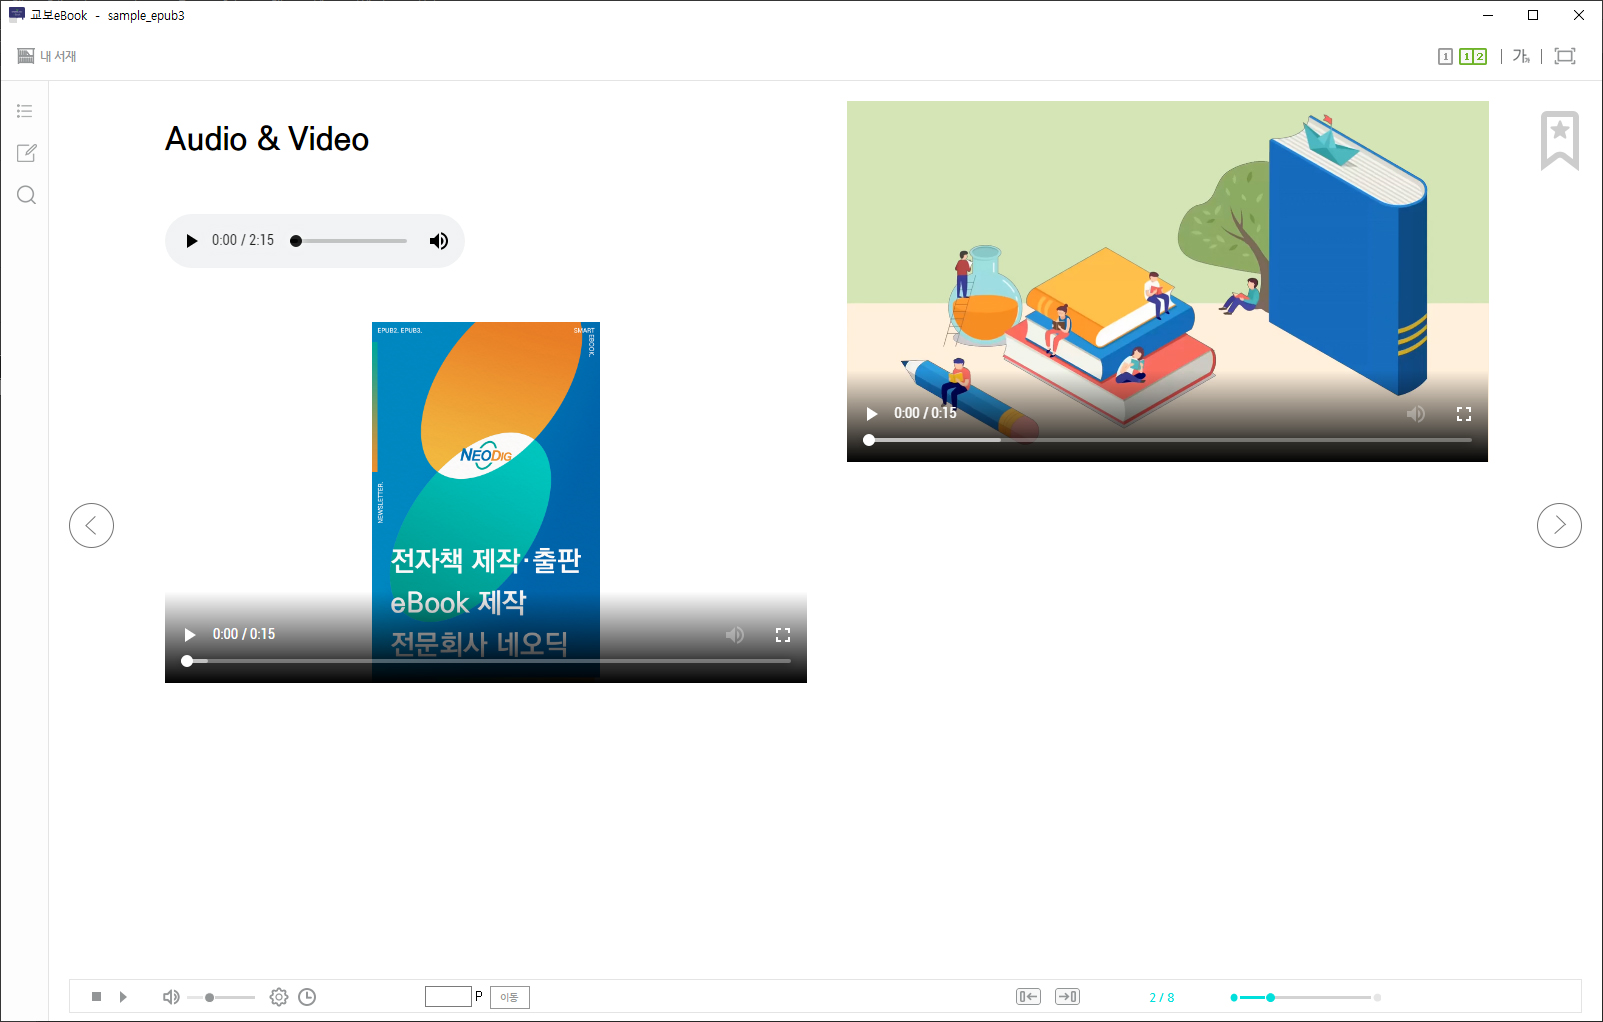
Task: Go to previous page with left arrow
Action: pyautogui.click(x=91, y=525)
